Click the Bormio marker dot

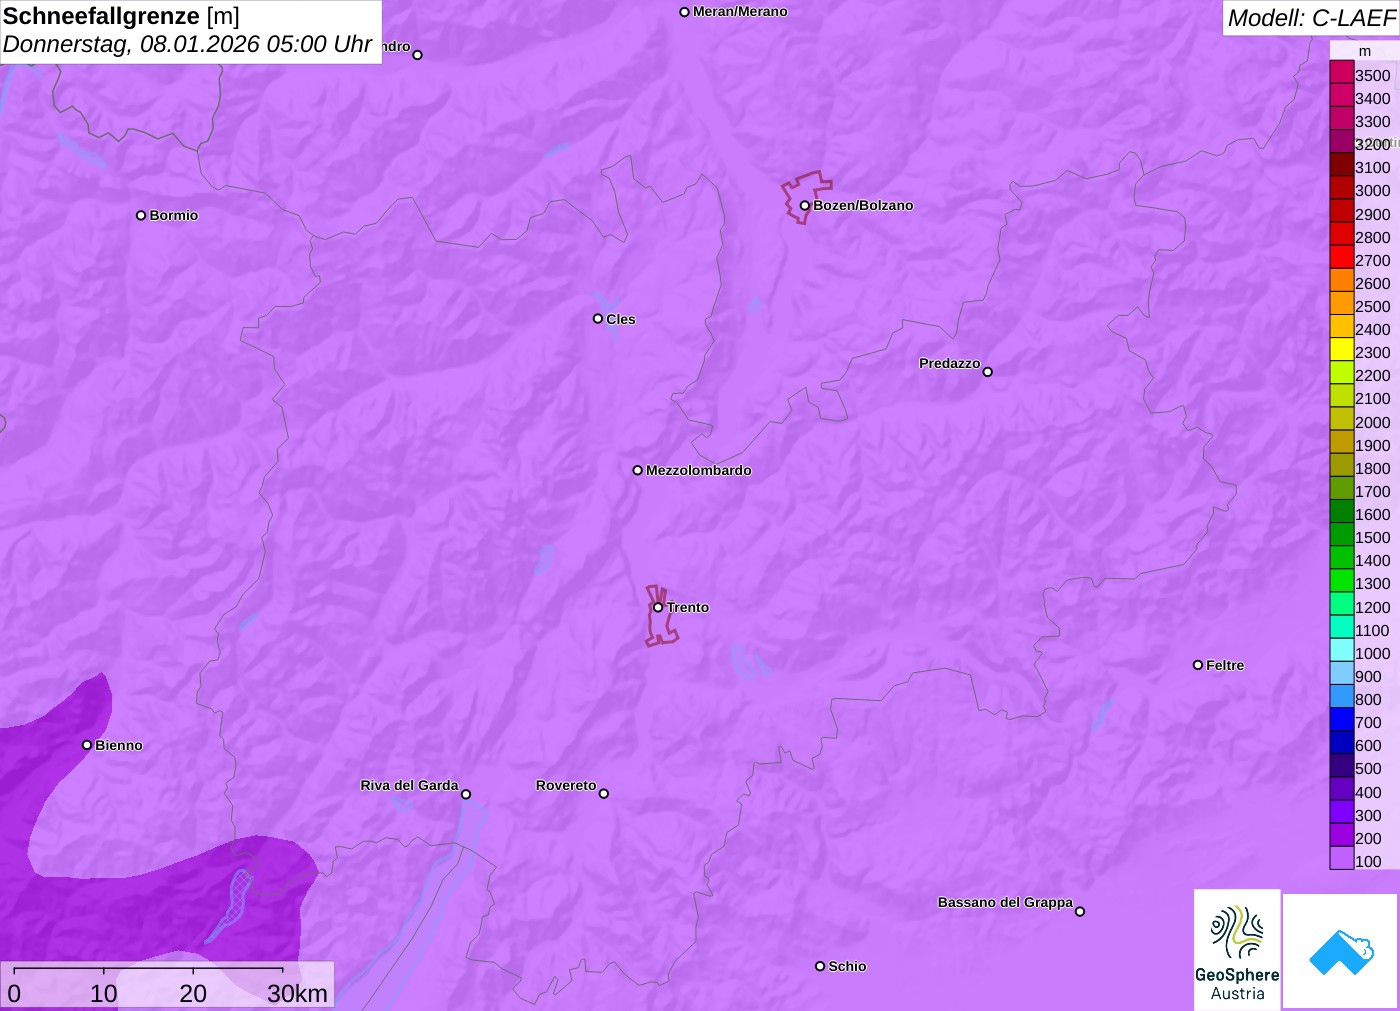pos(141,215)
